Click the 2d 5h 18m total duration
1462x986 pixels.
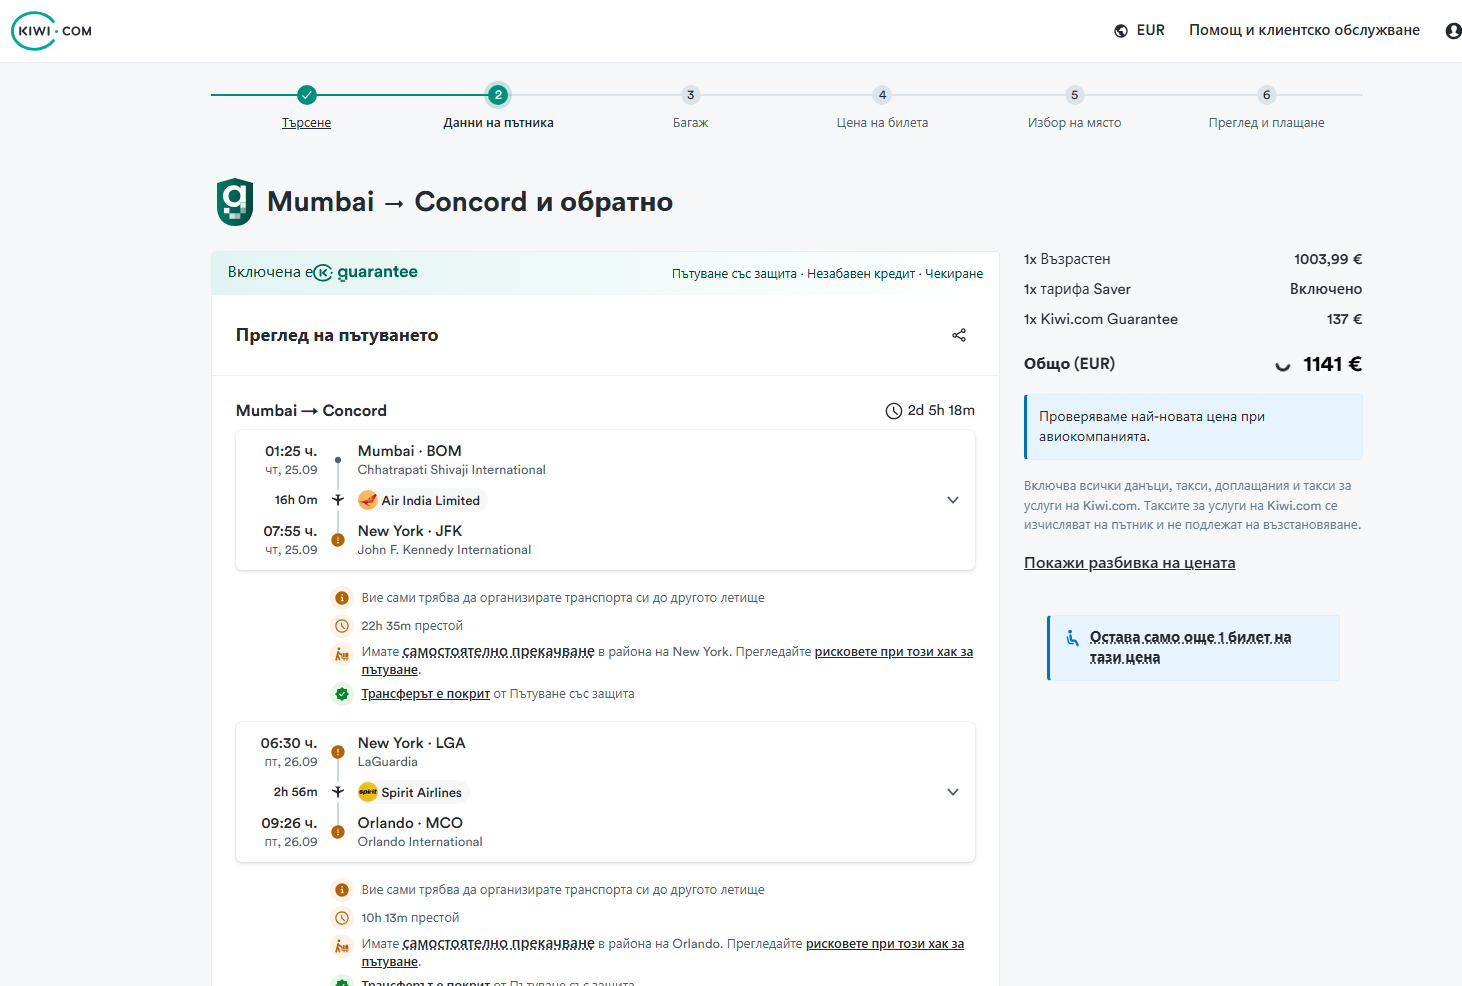click(941, 411)
